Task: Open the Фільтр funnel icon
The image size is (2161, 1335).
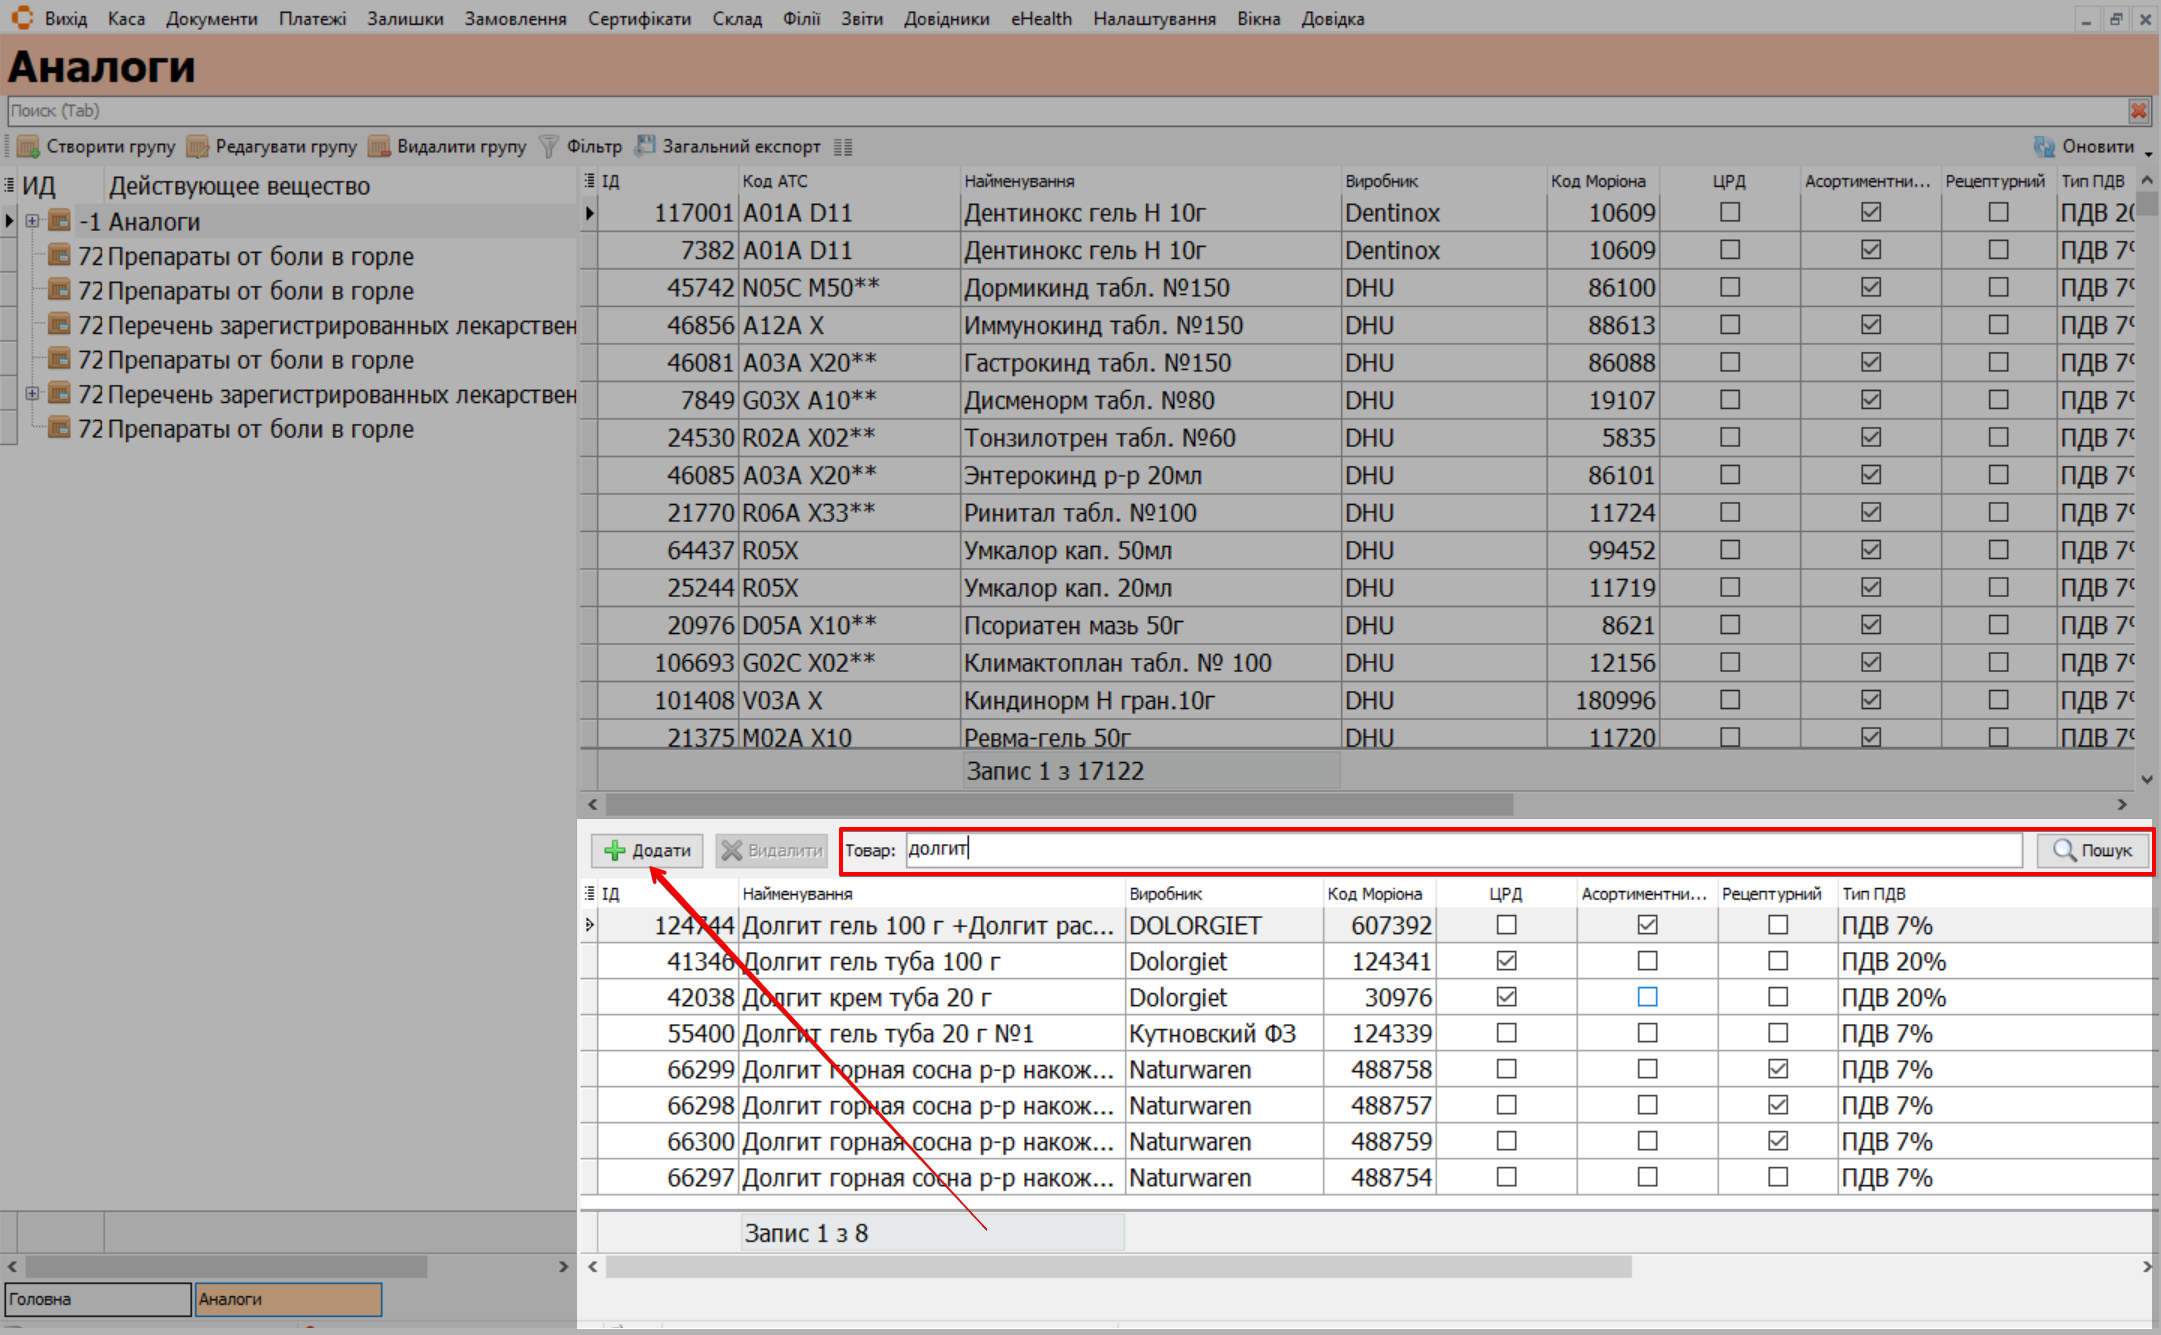Action: click(549, 147)
